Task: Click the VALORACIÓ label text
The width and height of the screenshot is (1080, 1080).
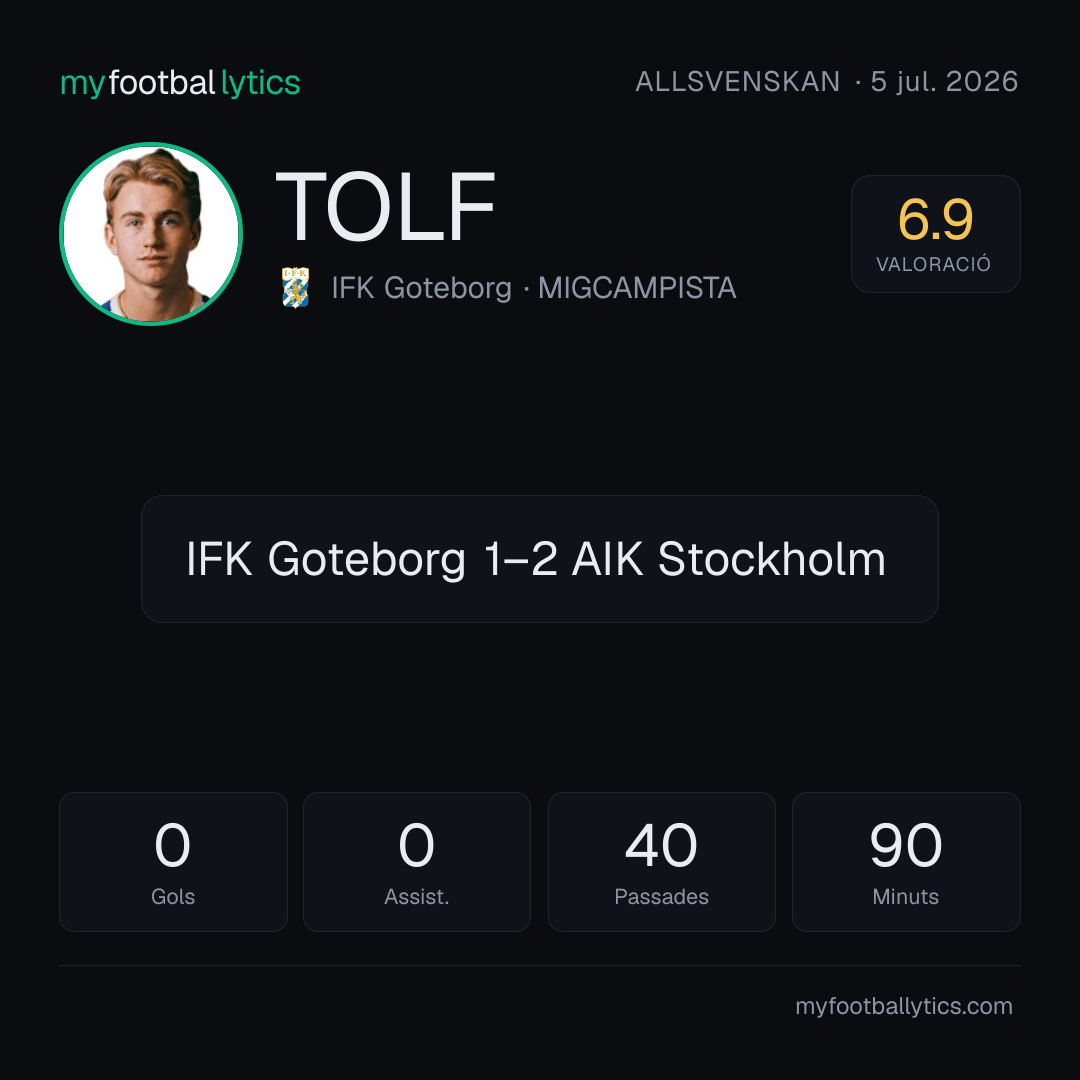Action: click(x=933, y=264)
